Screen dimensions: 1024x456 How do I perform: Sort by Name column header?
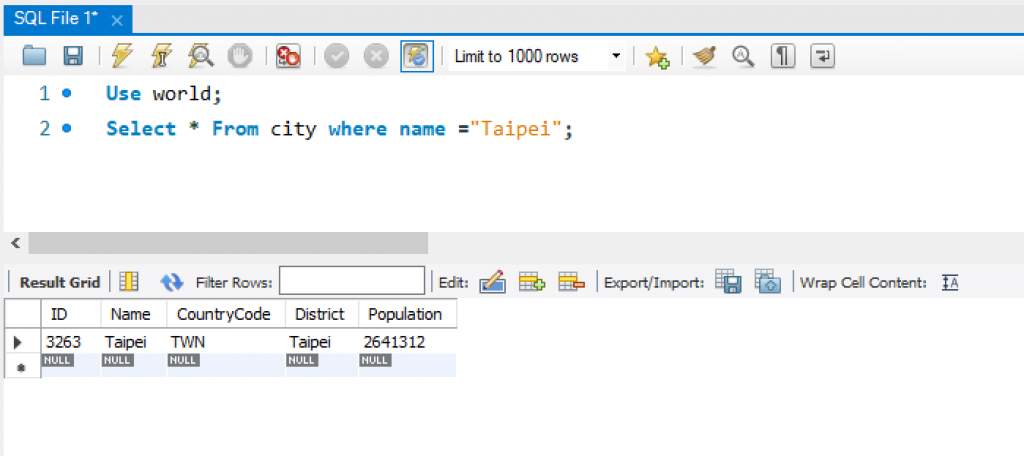pos(134,314)
